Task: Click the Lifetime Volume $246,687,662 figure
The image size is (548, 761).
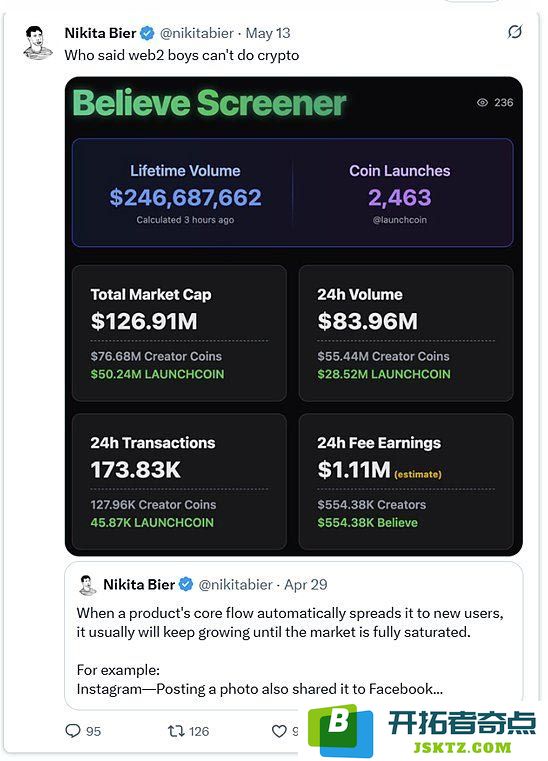Action: coord(185,198)
